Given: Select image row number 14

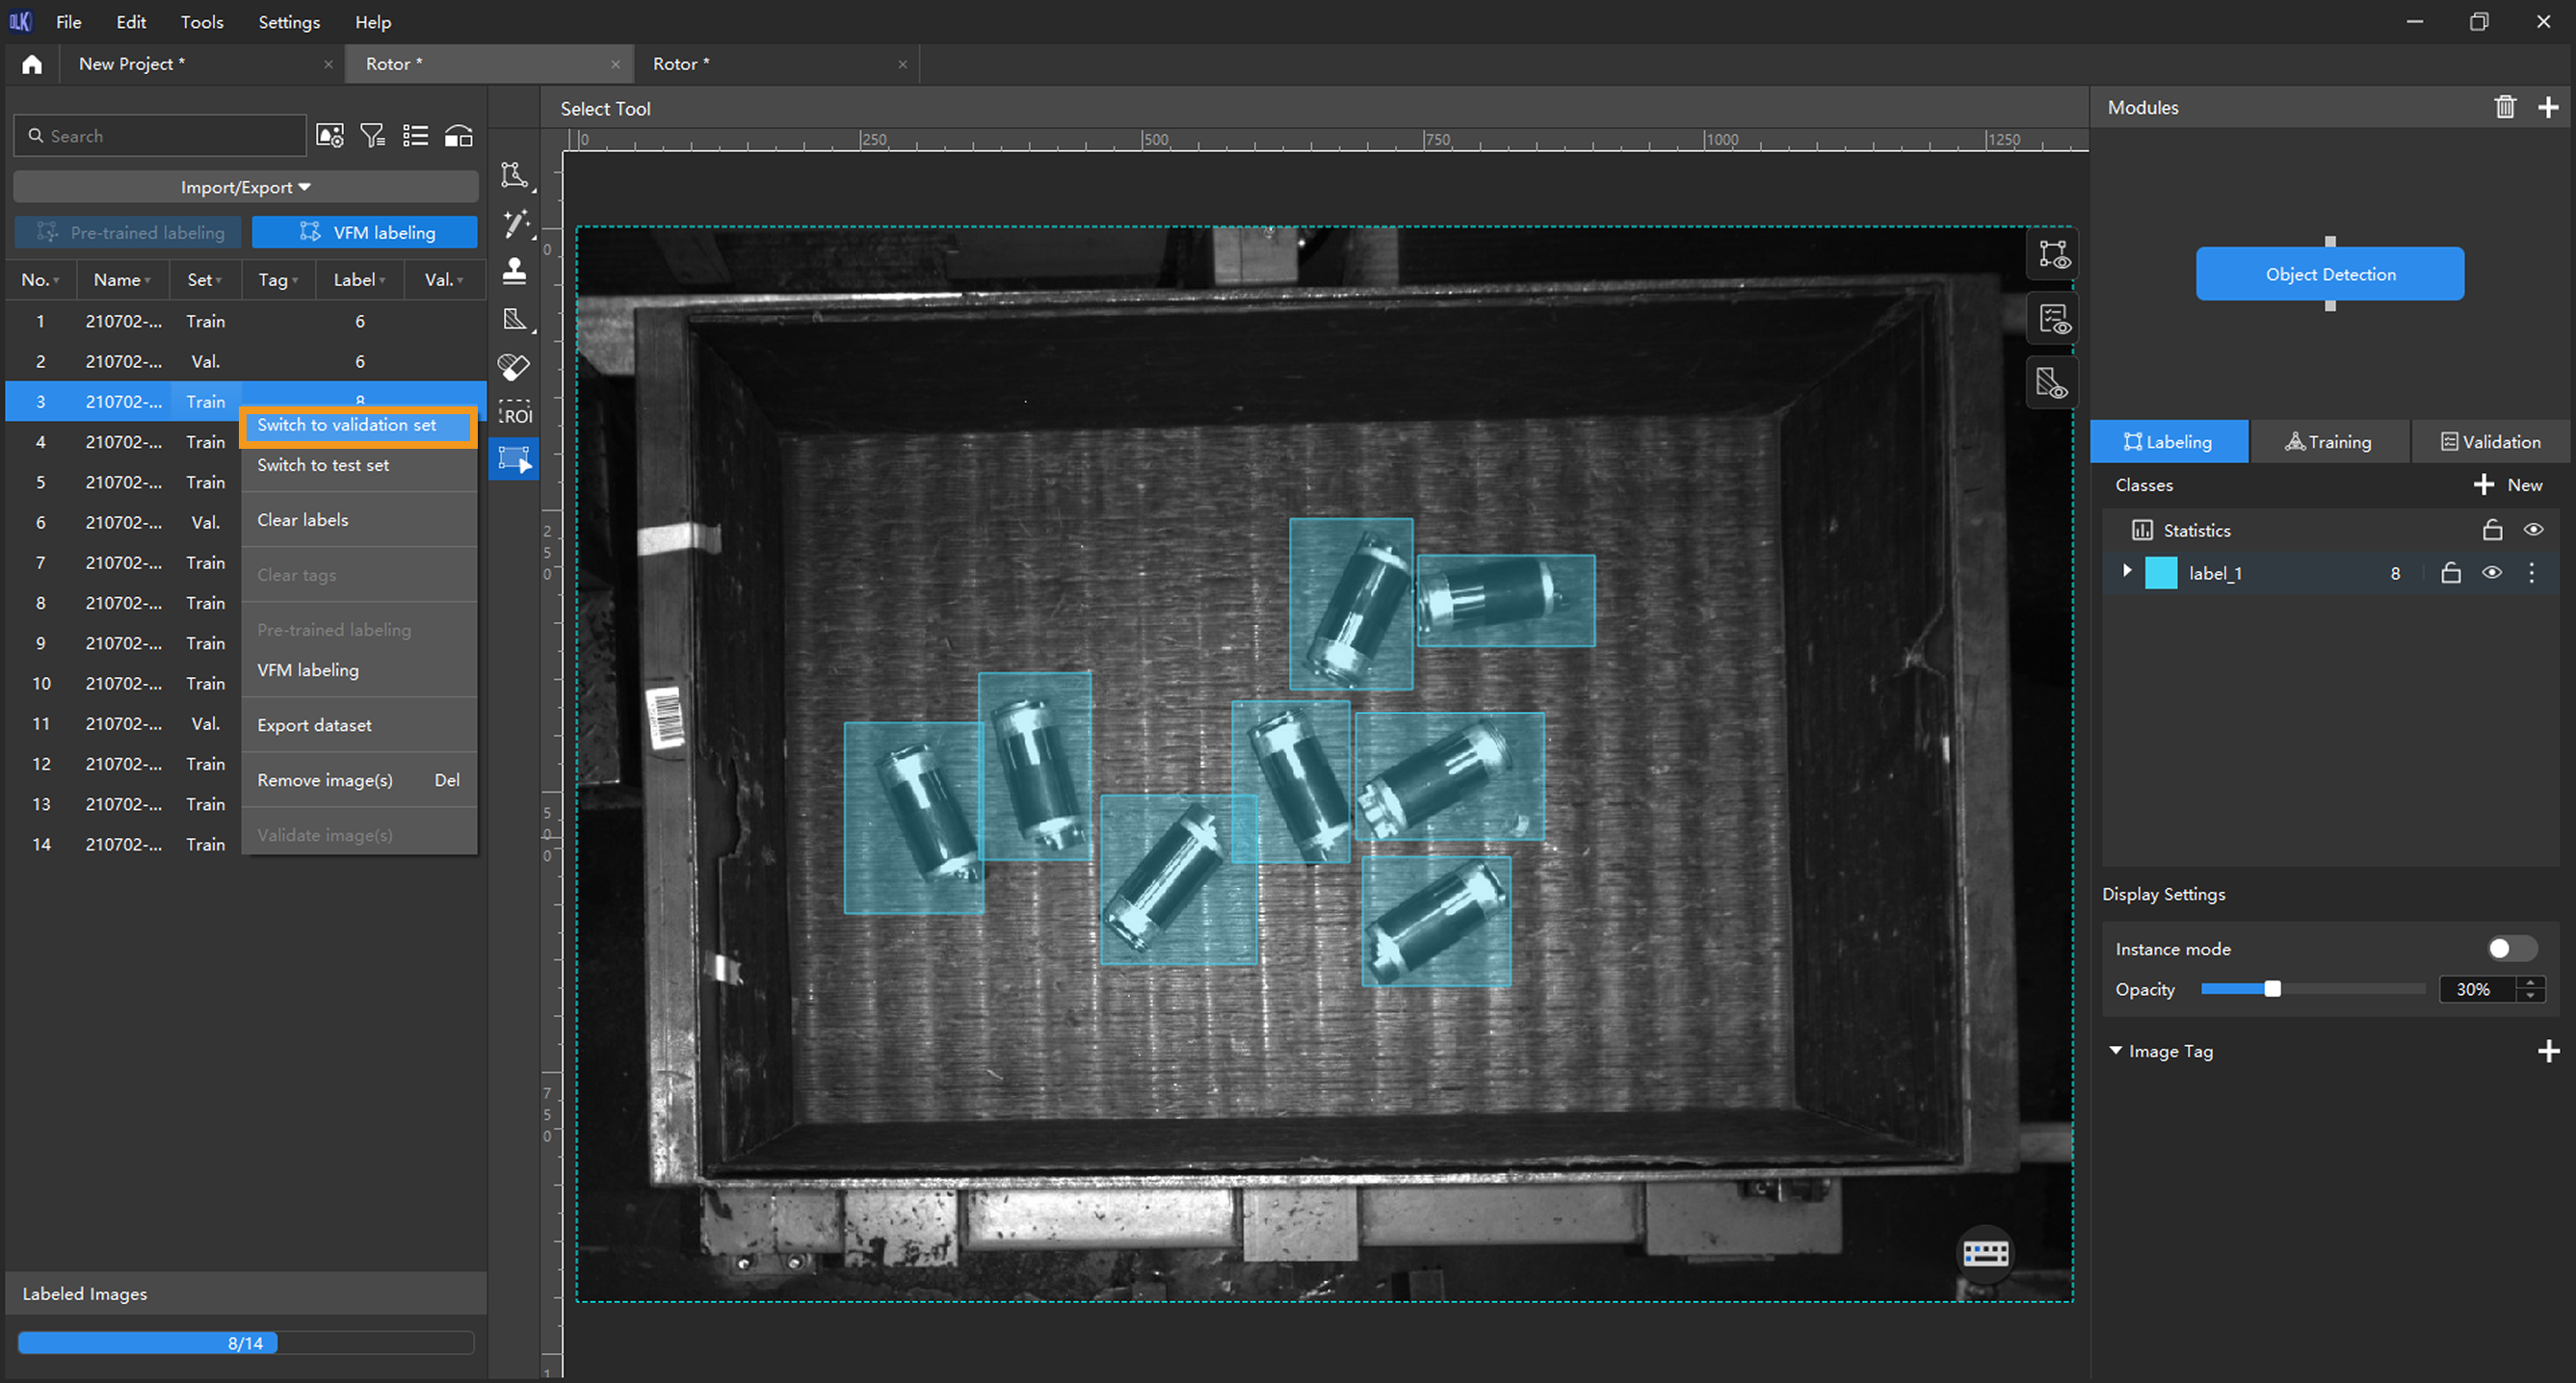Looking at the screenshot, I should point(123,844).
